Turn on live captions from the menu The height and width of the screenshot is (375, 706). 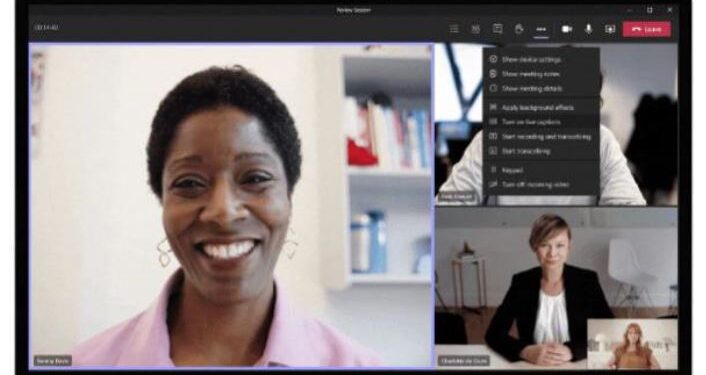point(541,122)
